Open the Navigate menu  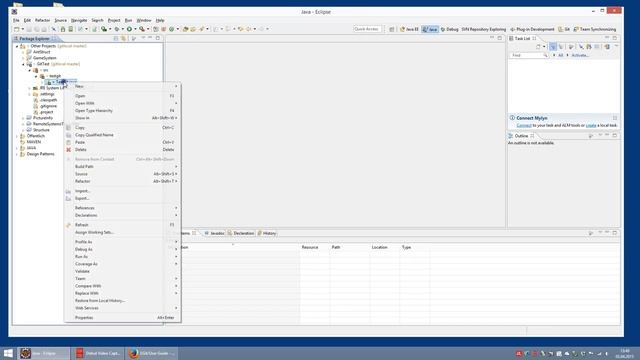pyautogui.click(x=79, y=20)
